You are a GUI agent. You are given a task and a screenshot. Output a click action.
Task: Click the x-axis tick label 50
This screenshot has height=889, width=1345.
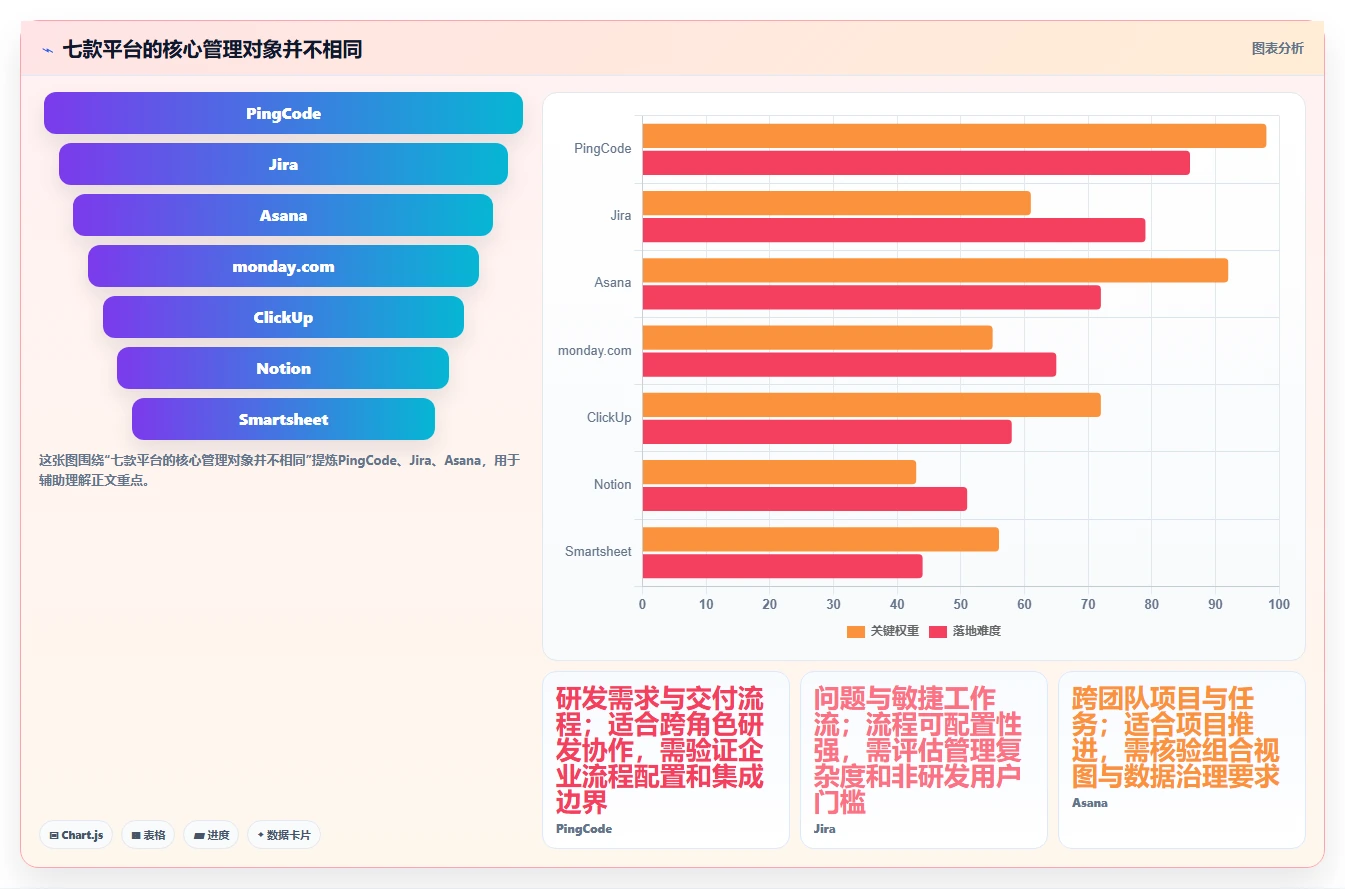click(960, 604)
